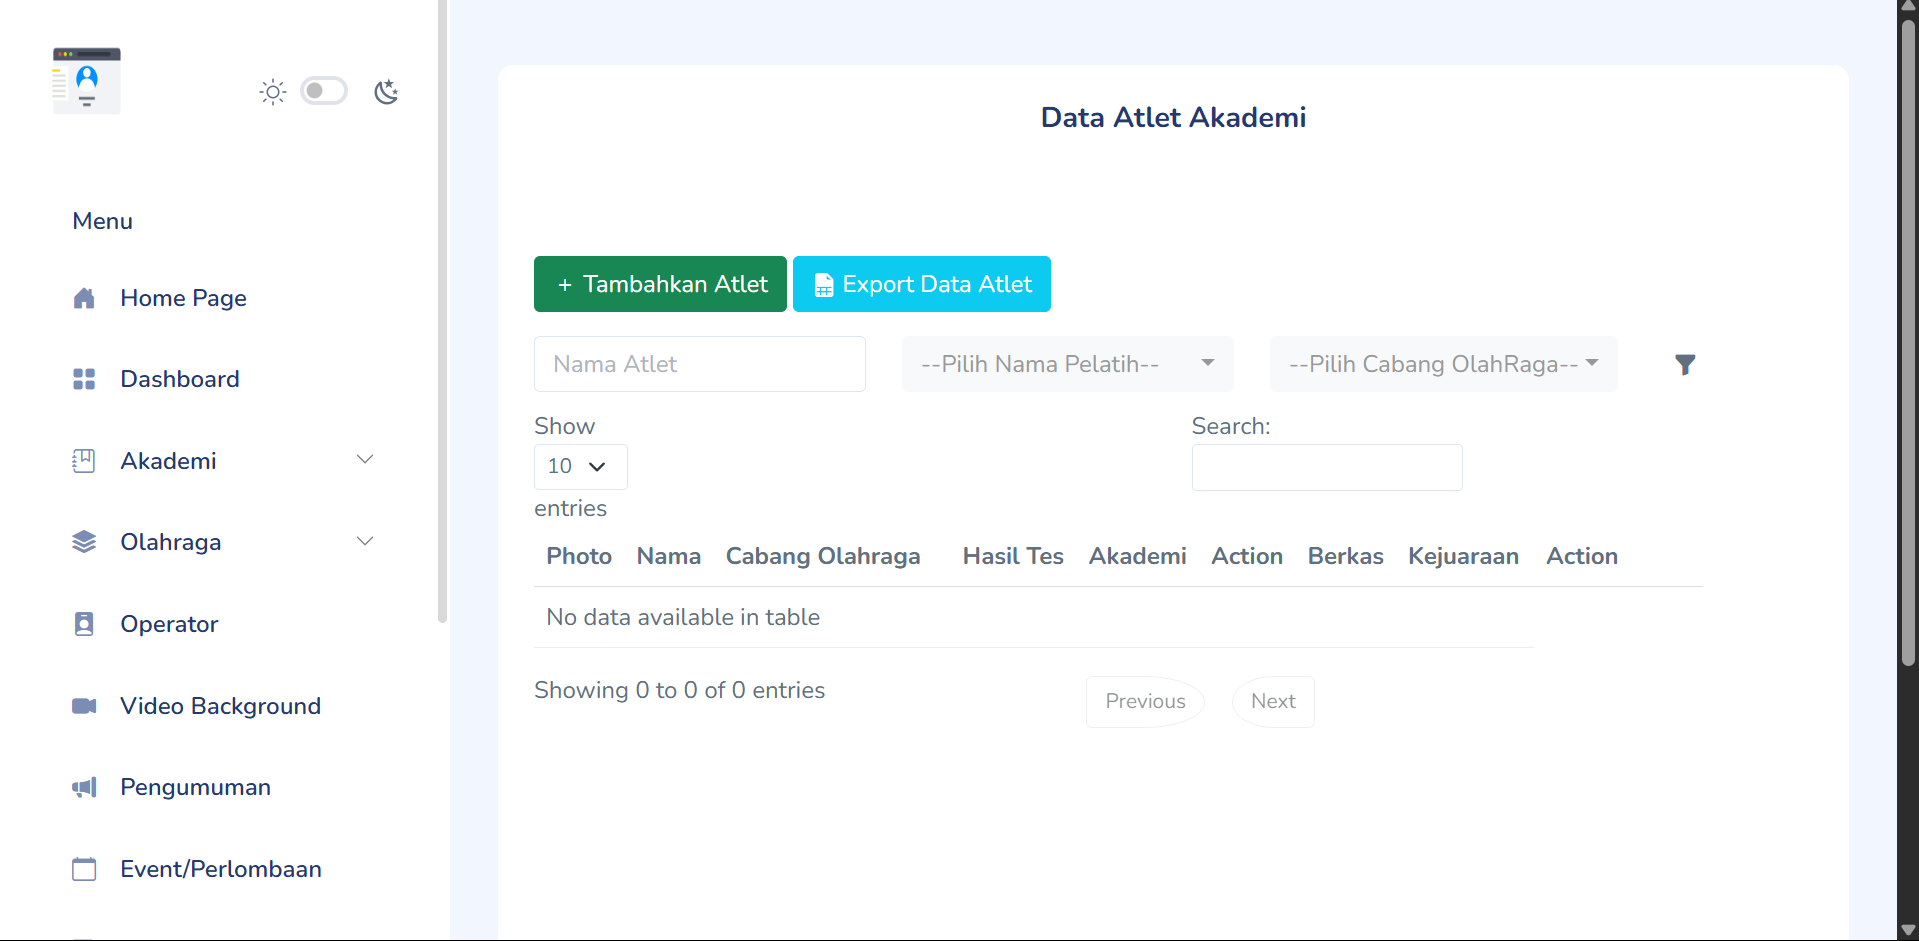Toggle the dark mode switch

(324, 91)
